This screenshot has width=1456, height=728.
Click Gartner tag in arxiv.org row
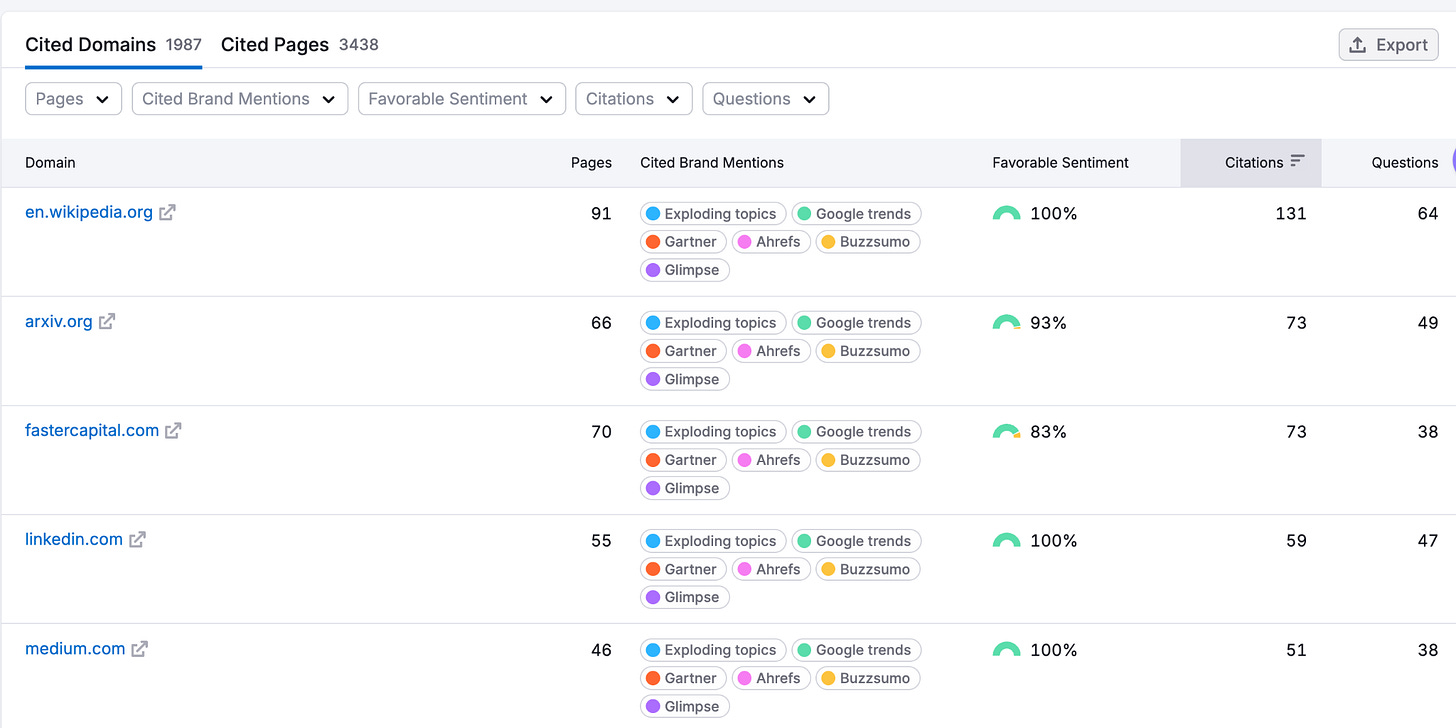click(x=683, y=351)
